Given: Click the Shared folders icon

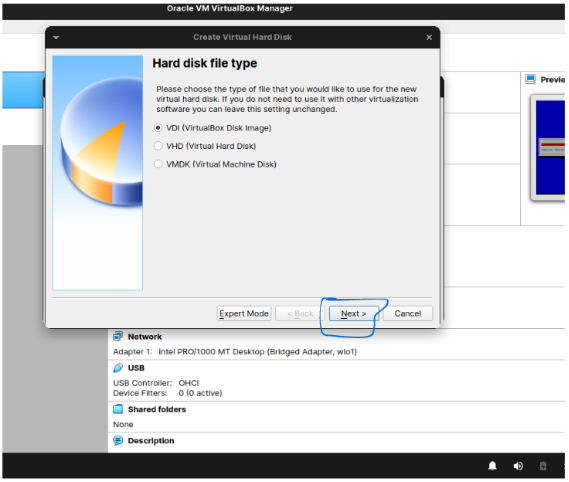Looking at the screenshot, I should point(118,409).
